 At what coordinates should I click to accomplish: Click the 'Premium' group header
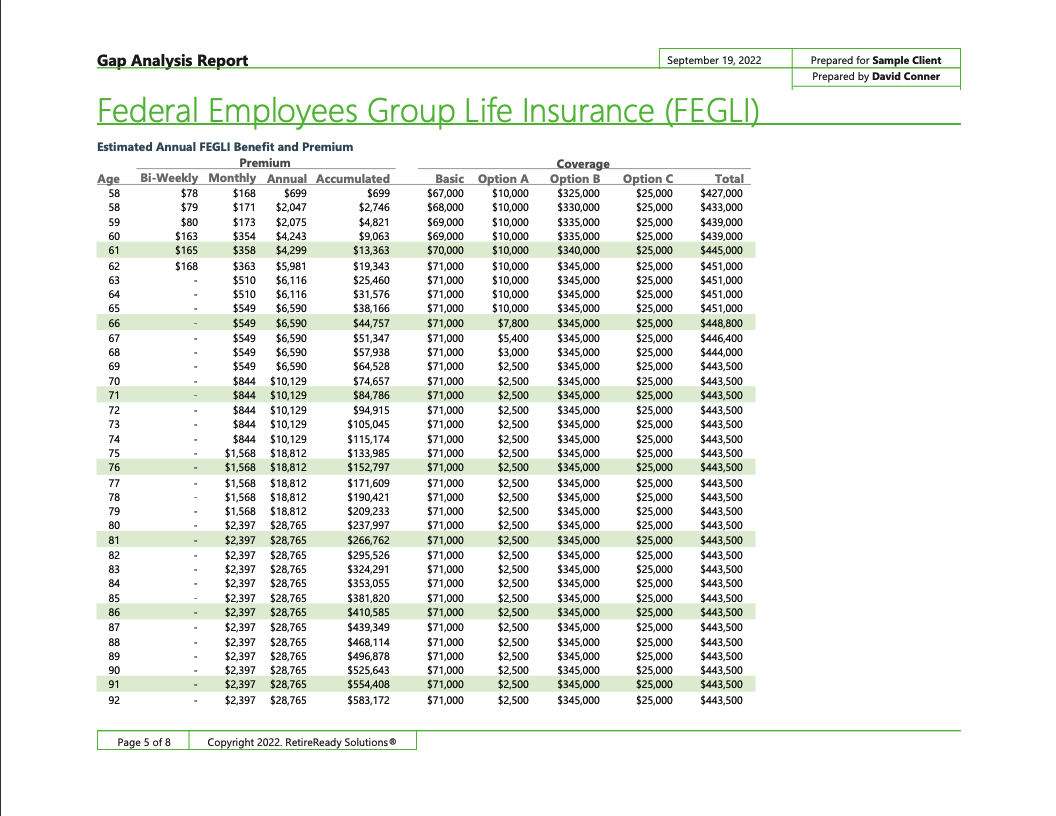click(265, 163)
